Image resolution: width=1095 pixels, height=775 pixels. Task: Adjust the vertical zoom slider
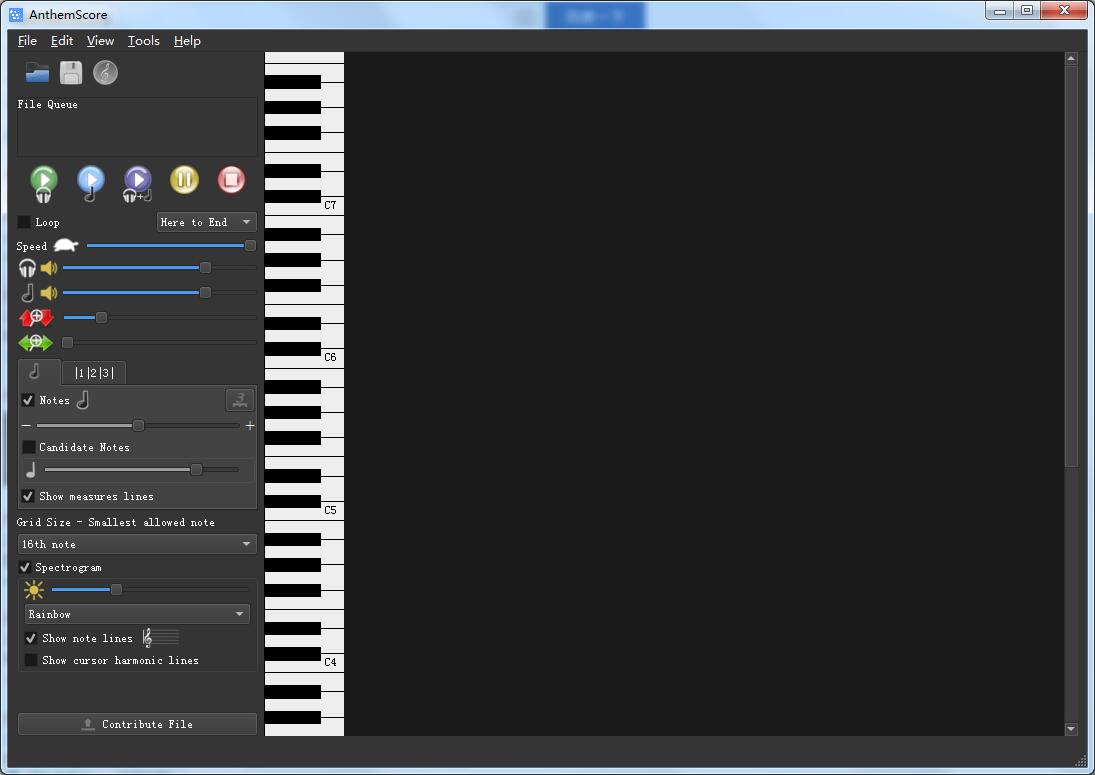click(160, 318)
